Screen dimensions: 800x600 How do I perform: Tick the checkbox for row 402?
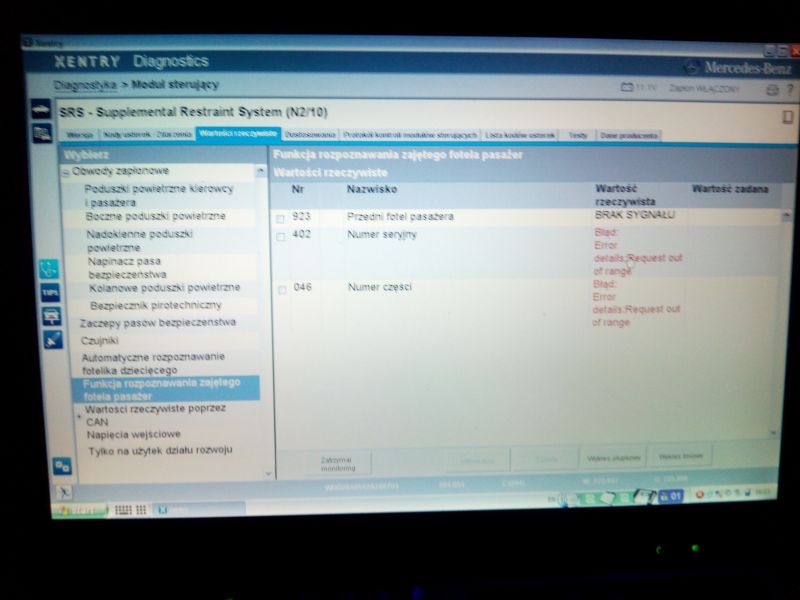pyautogui.click(x=281, y=237)
